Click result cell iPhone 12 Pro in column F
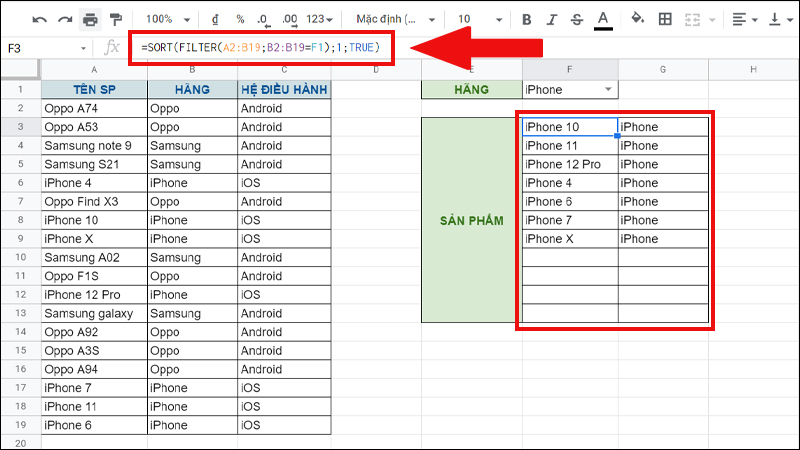800x450 pixels. point(570,164)
